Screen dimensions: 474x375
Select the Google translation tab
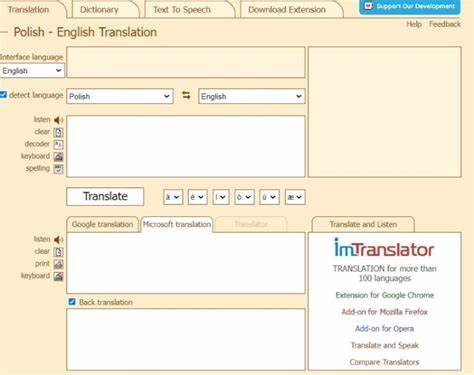(x=102, y=224)
